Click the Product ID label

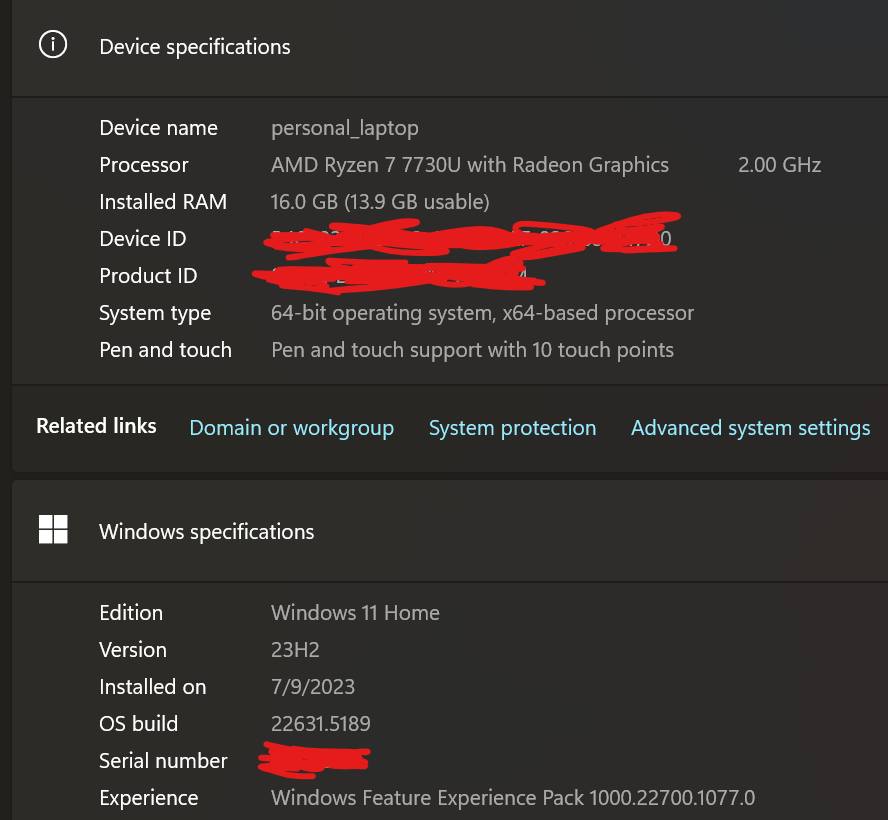click(x=148, y=276)
